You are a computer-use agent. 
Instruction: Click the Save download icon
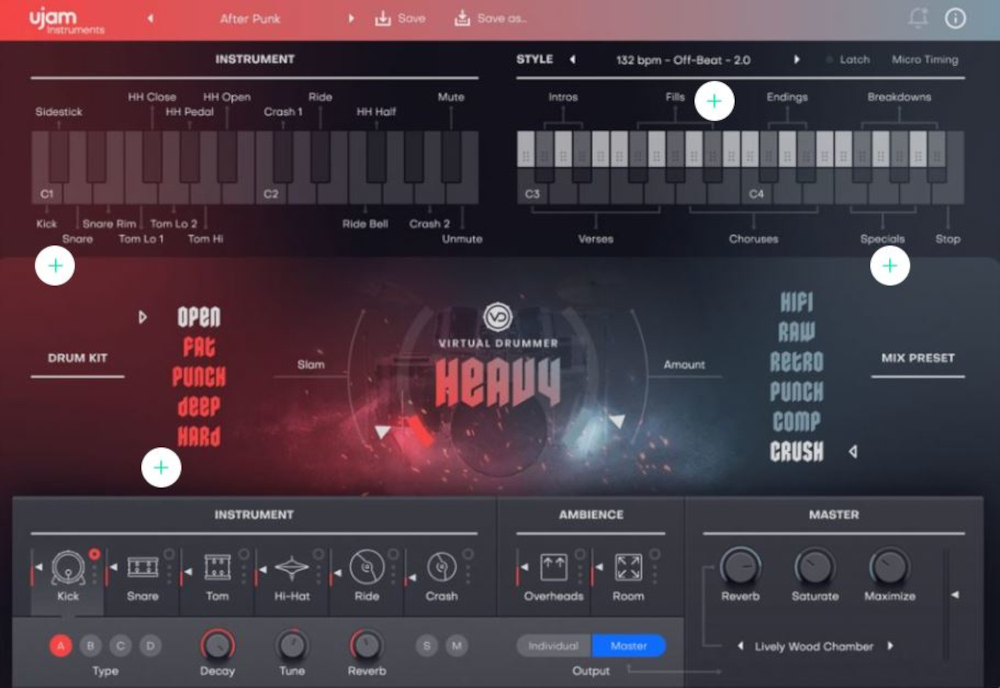pos(383,18)
